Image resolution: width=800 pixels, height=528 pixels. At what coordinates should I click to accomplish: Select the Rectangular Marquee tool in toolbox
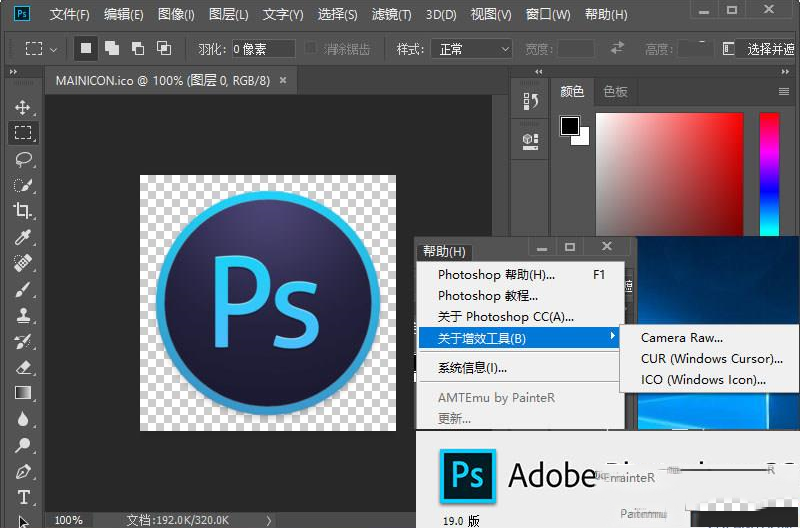22,133
